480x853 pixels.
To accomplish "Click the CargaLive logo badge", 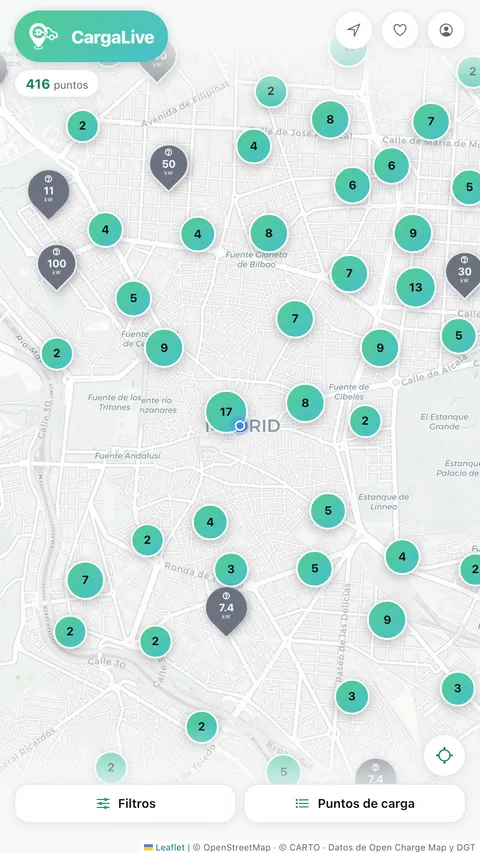I will (x=91, y=36).
